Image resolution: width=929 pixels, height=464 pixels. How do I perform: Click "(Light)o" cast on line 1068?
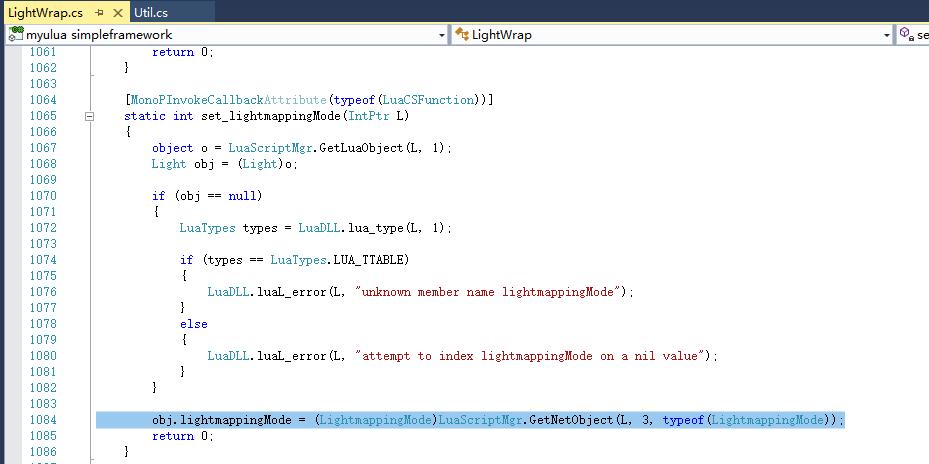point(265,164)
